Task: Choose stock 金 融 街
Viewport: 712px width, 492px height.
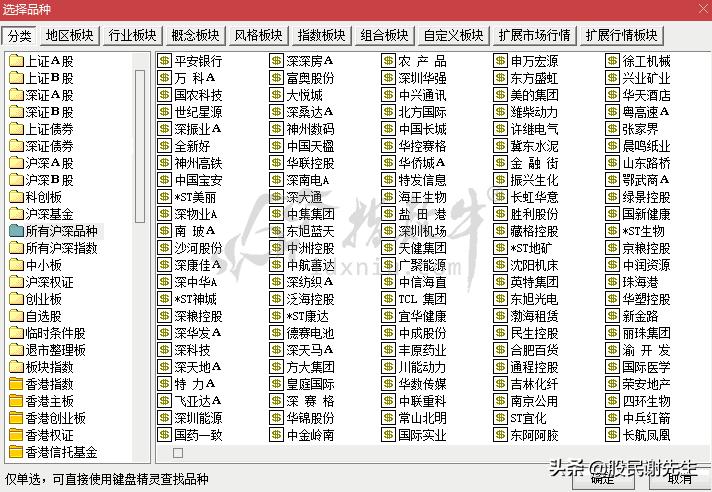Action: (534, 163)
